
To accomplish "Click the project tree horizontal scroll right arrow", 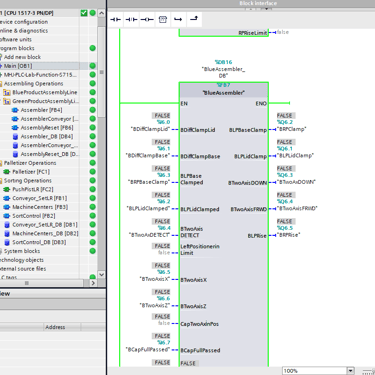I will pyautogui.click(x=93, y=283).
